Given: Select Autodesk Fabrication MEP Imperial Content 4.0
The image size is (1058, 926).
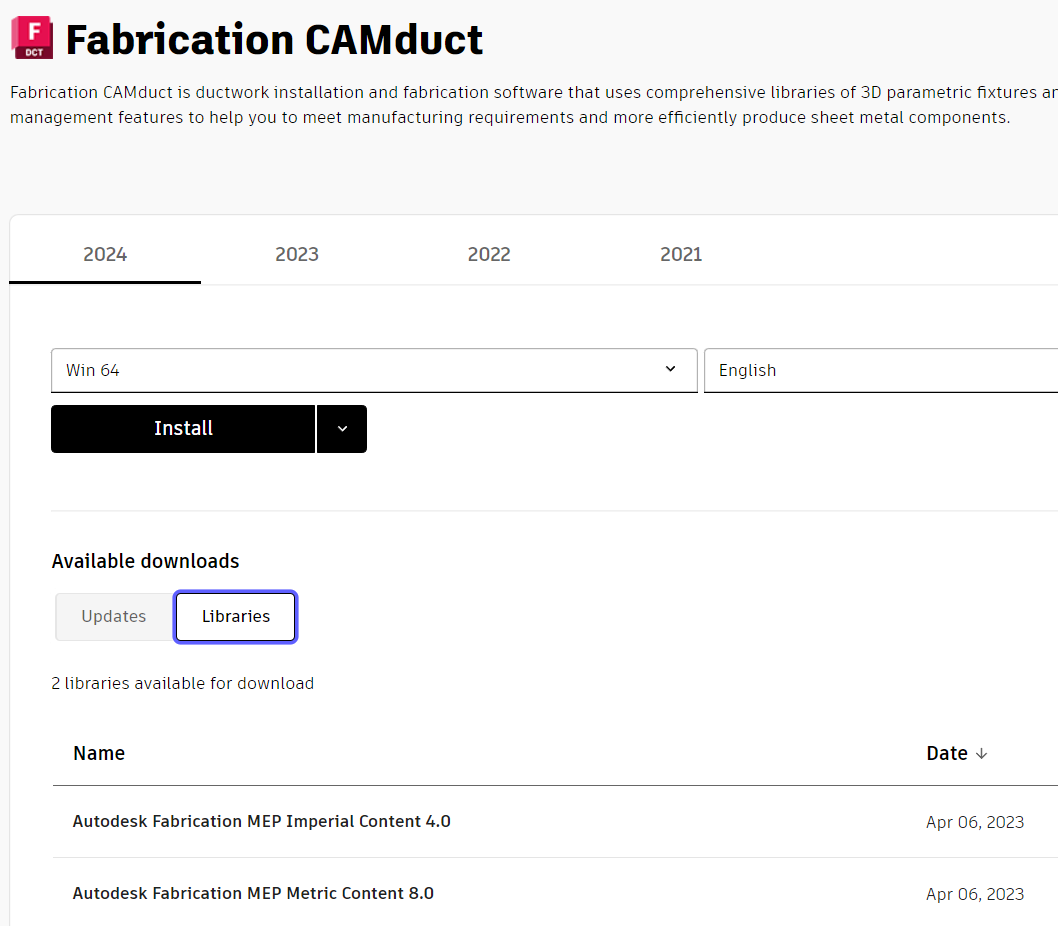Looking at the screenshot, I should click(x=262, y=821).
